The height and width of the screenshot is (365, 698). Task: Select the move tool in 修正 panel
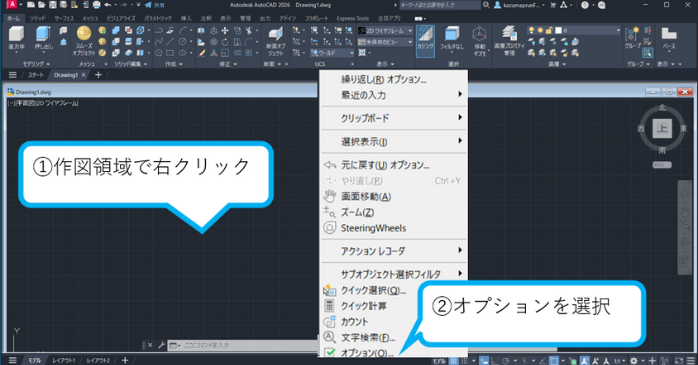pos(225,31)
